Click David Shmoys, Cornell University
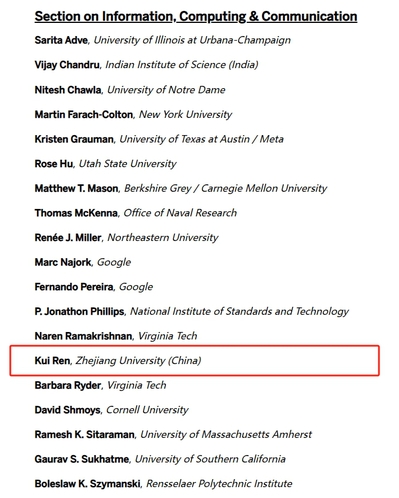Viewport: 399px width, 498px height. coord(111,410)
